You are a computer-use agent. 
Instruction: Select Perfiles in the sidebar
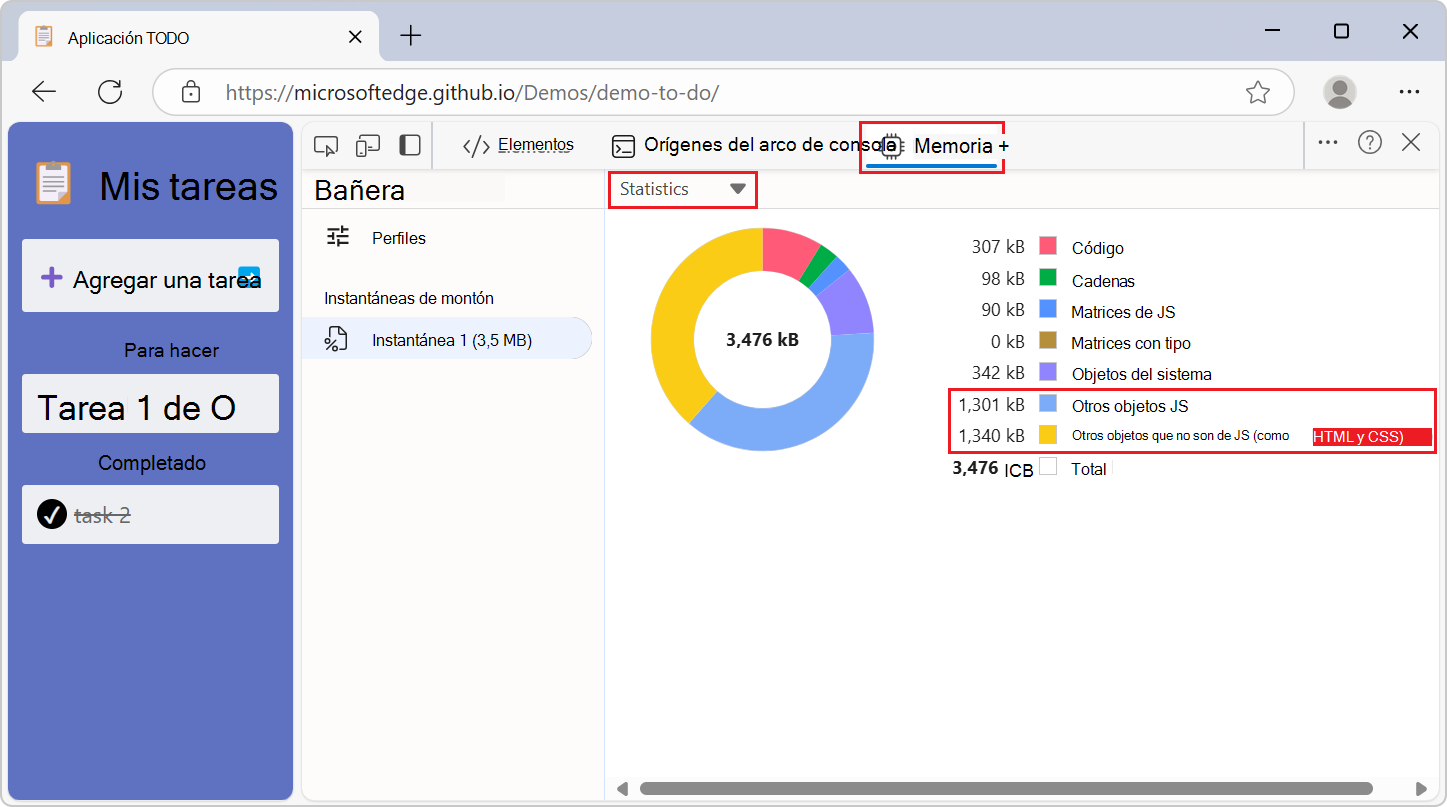click(x=399, y=238)
